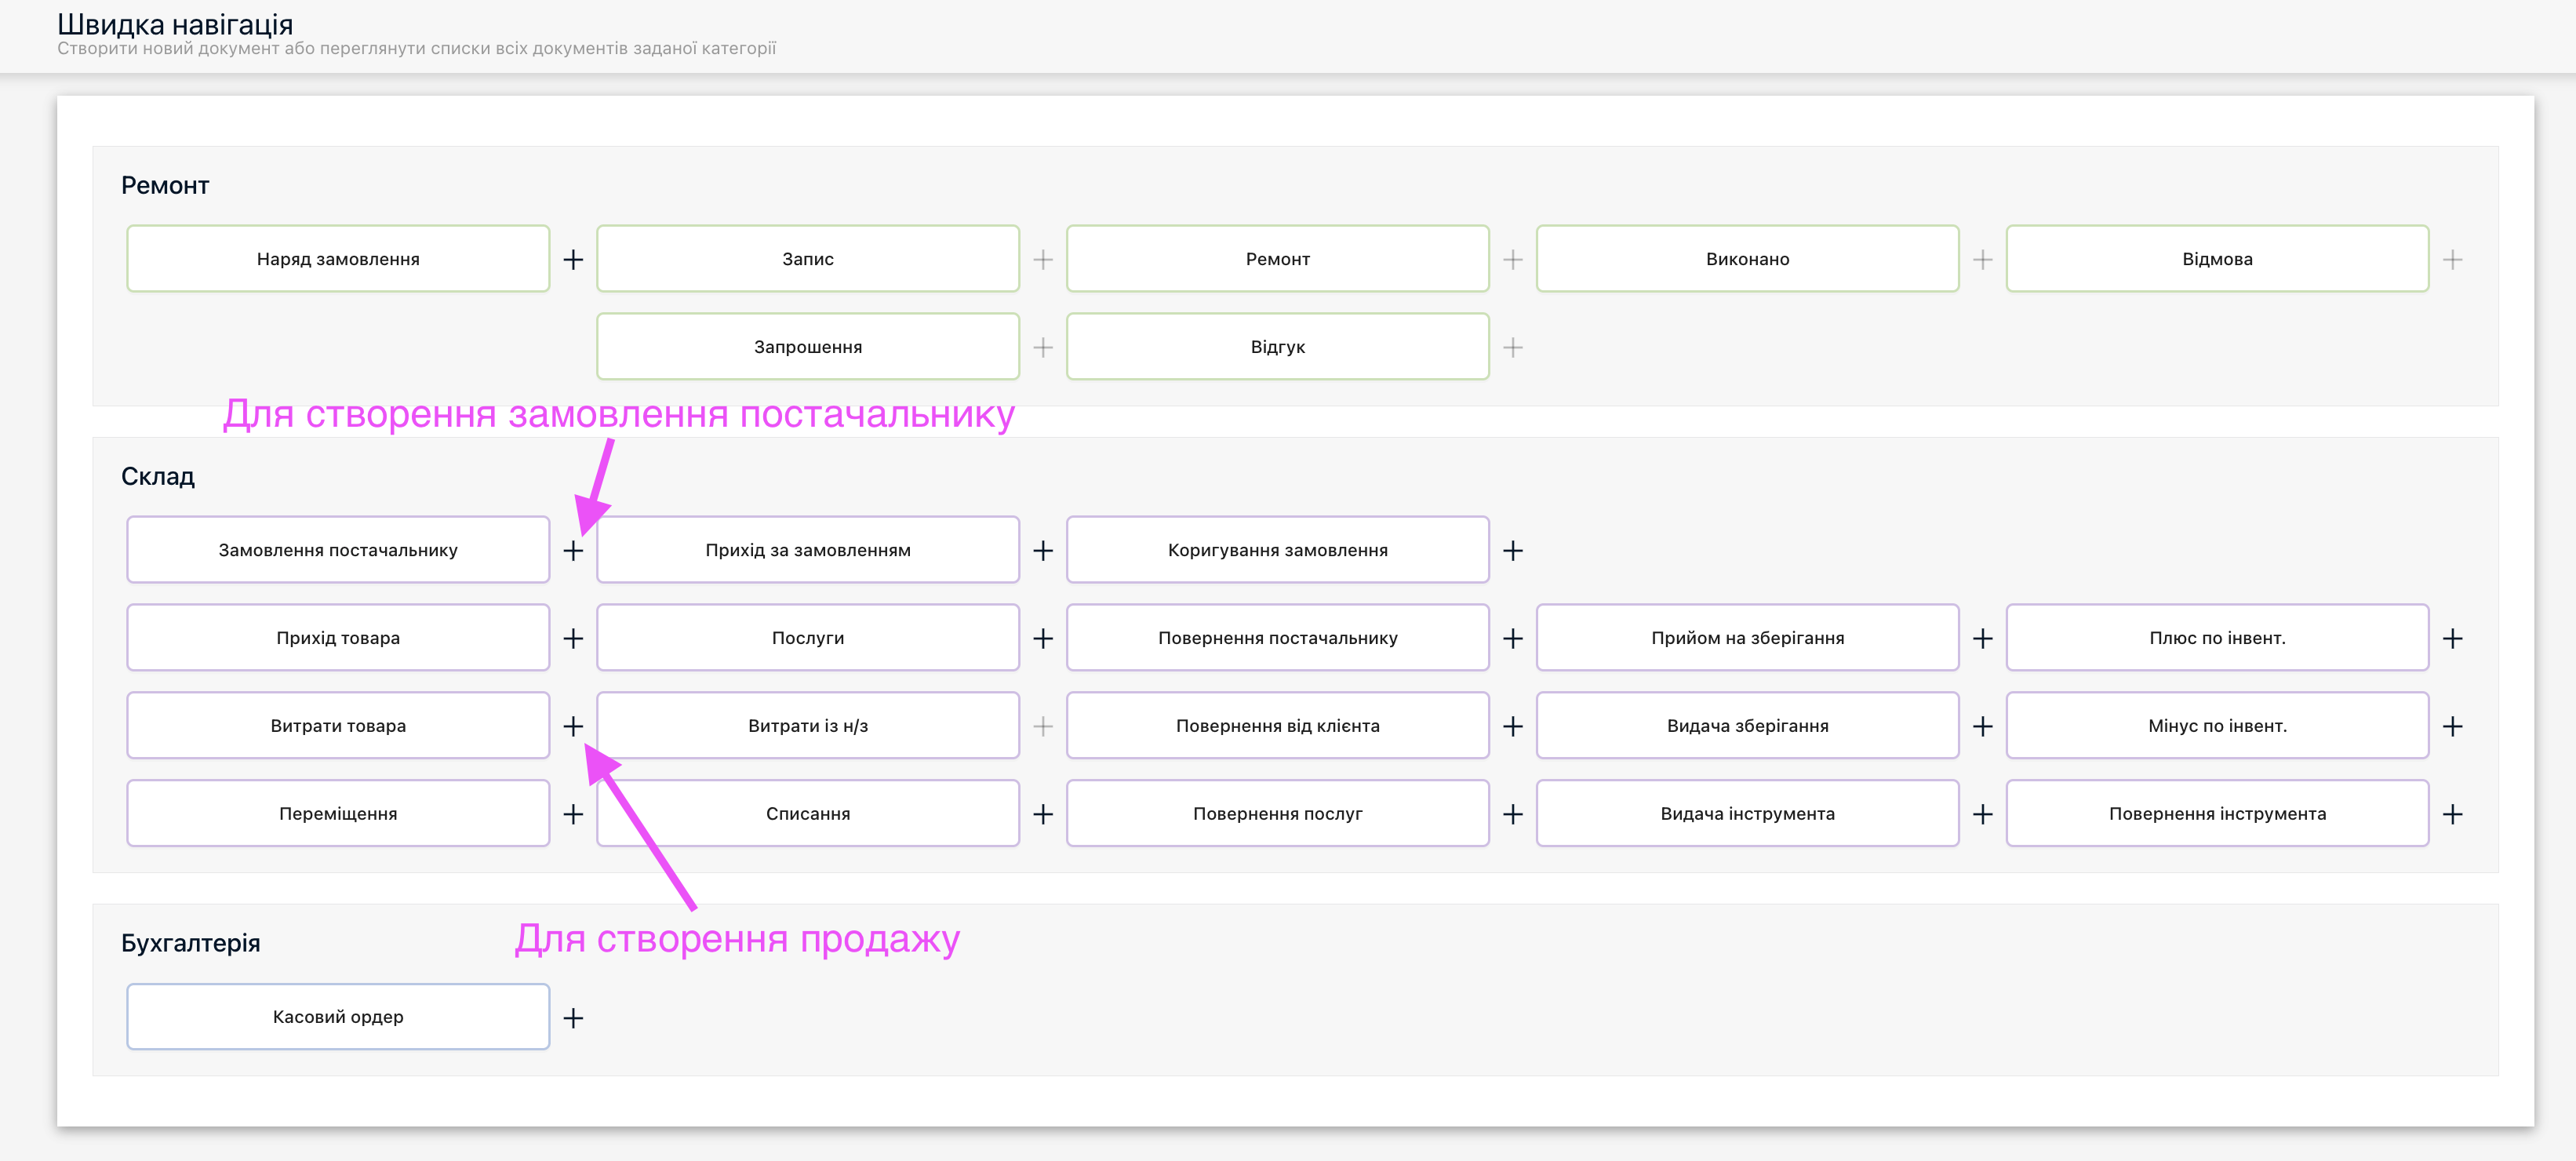
Task: Click plus icon next to Замовлення постачальнику
Action: [573, 551]
